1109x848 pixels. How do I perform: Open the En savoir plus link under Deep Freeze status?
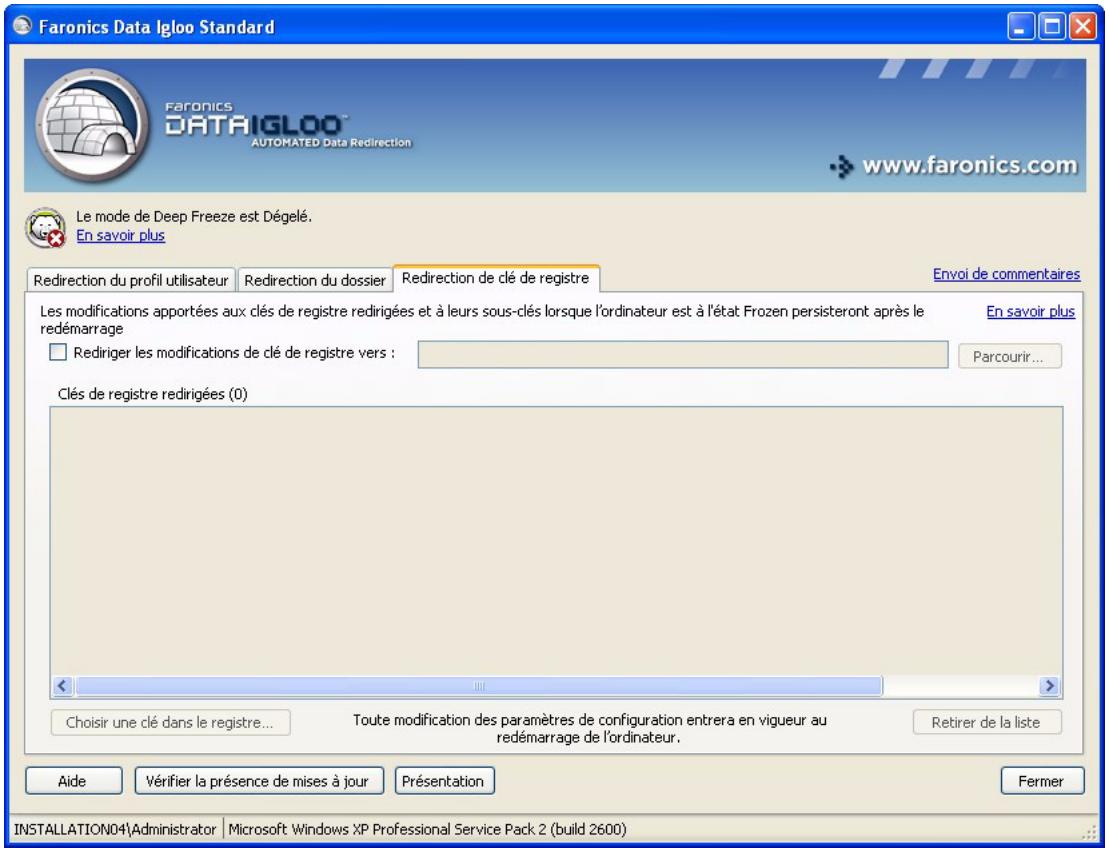(120, 236)
